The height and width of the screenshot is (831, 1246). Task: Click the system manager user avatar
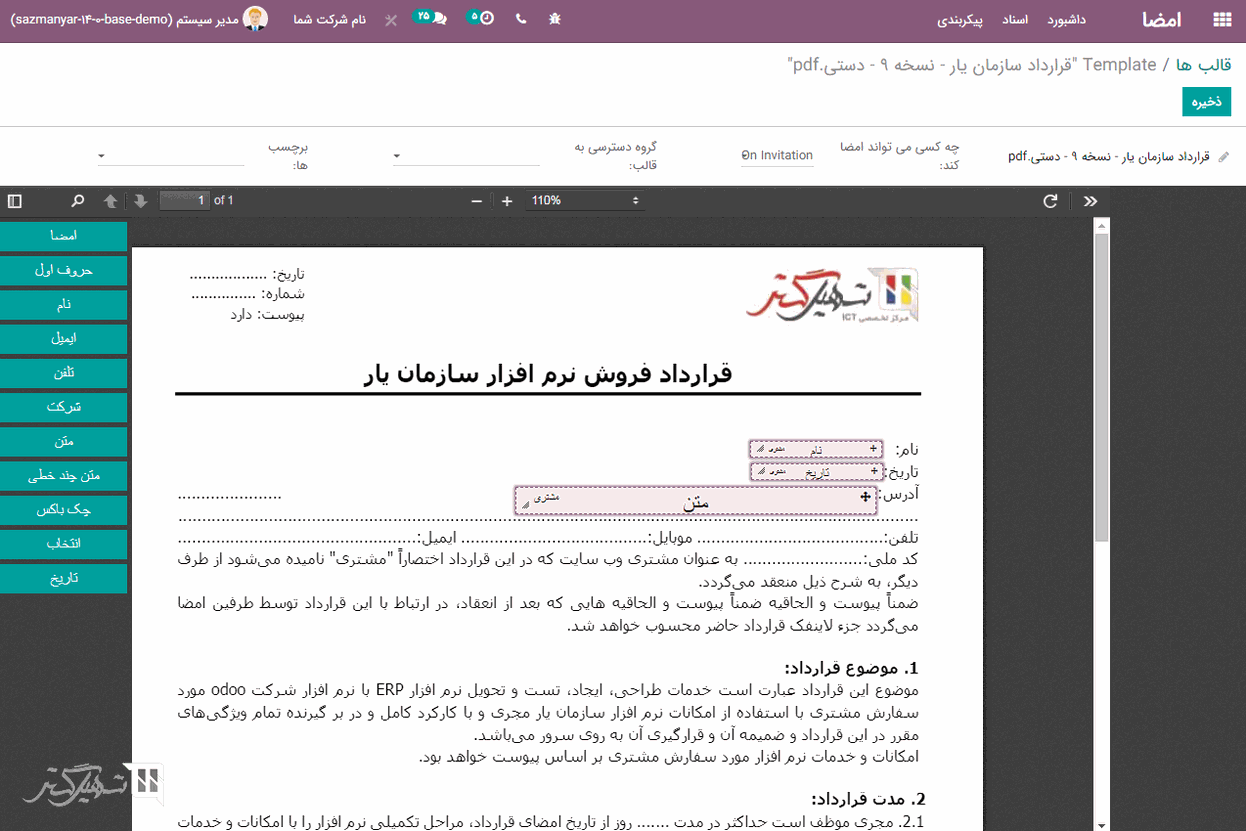[x=256, y=19]
